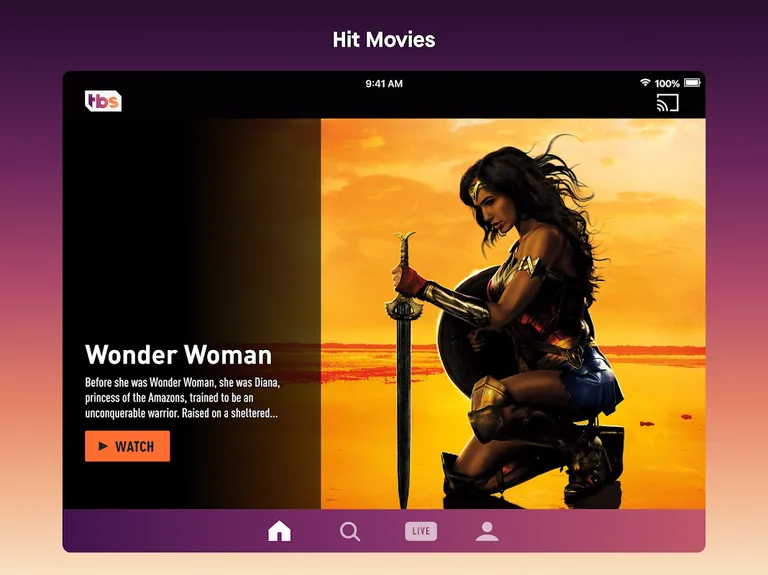Open the Profile account icon

point(487,531)
